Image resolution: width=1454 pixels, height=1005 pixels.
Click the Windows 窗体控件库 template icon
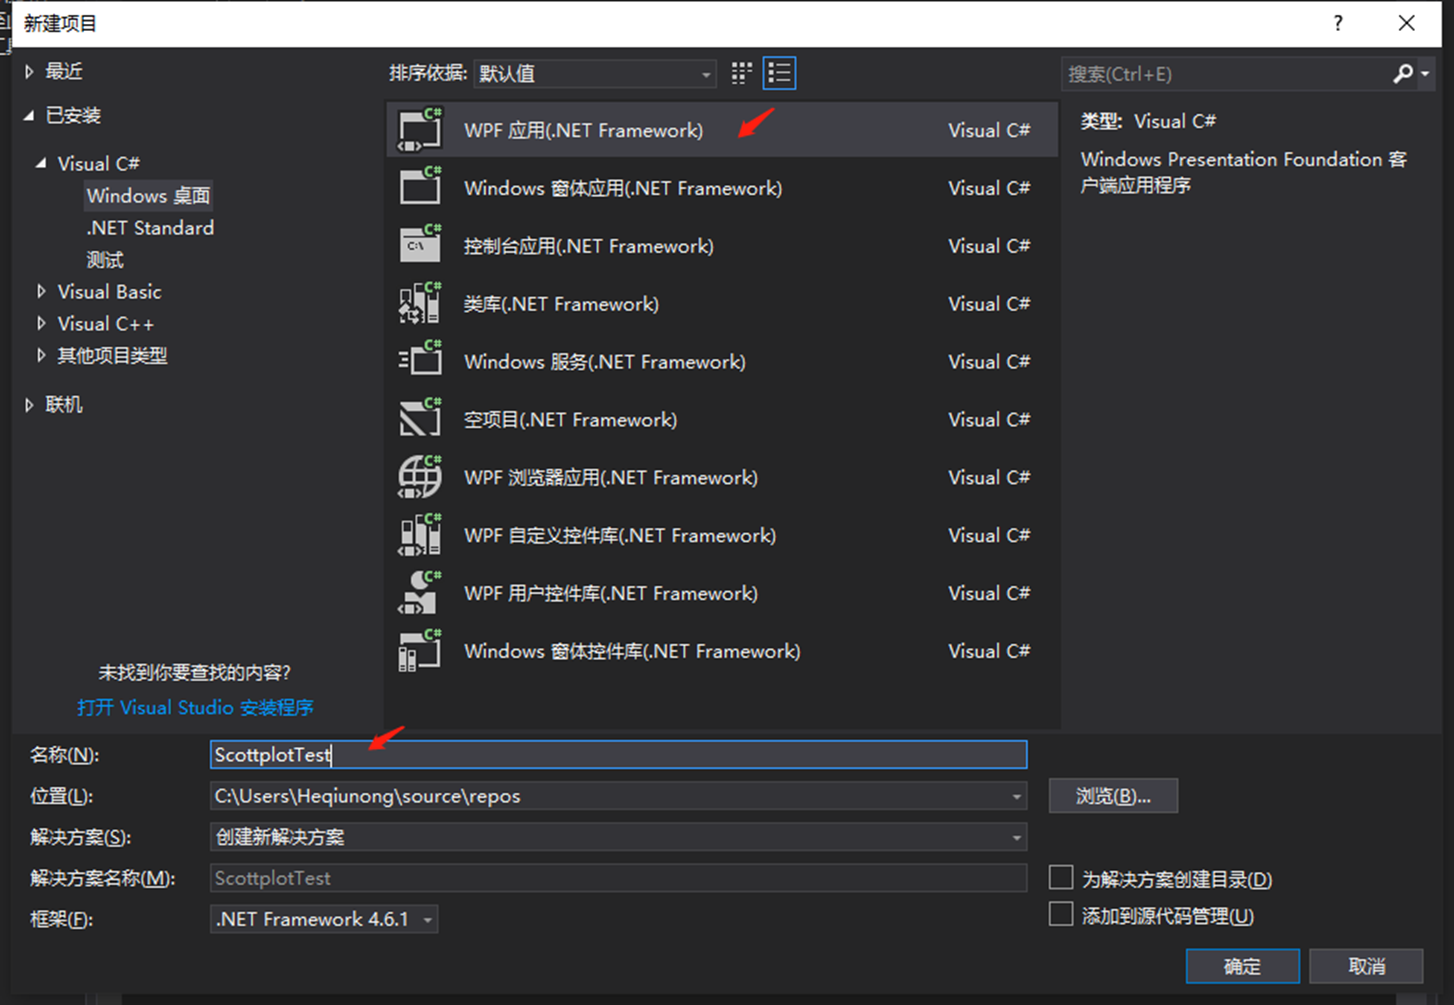(420, 651)
